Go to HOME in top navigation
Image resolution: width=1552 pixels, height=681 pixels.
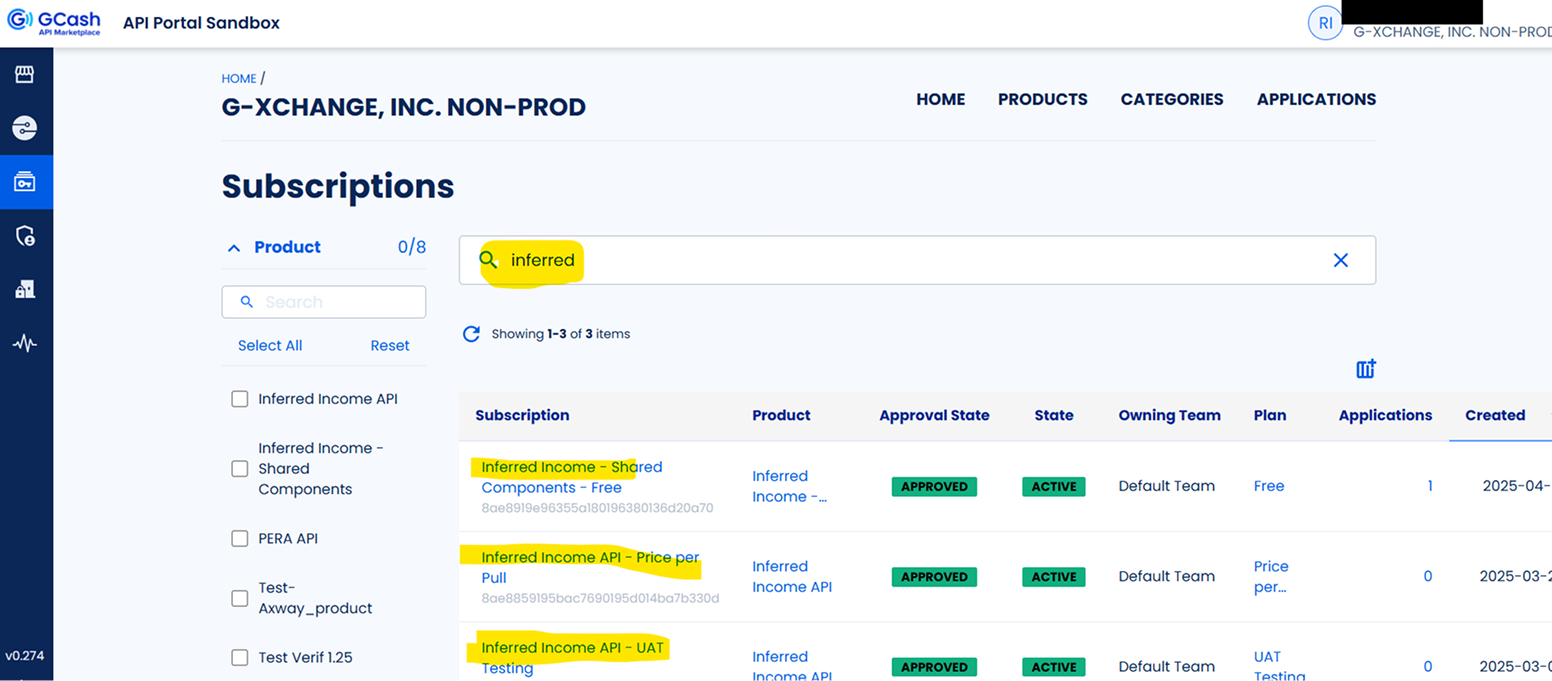point(941,99)
